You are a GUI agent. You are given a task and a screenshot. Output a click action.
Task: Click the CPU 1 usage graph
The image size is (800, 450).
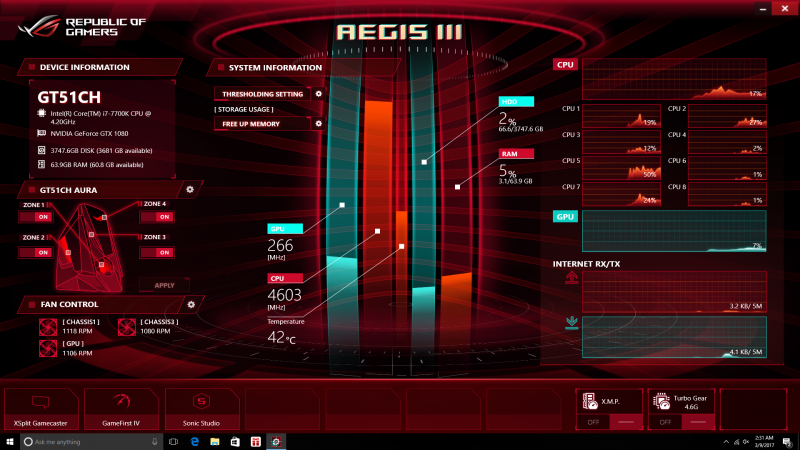pos(621,116)
